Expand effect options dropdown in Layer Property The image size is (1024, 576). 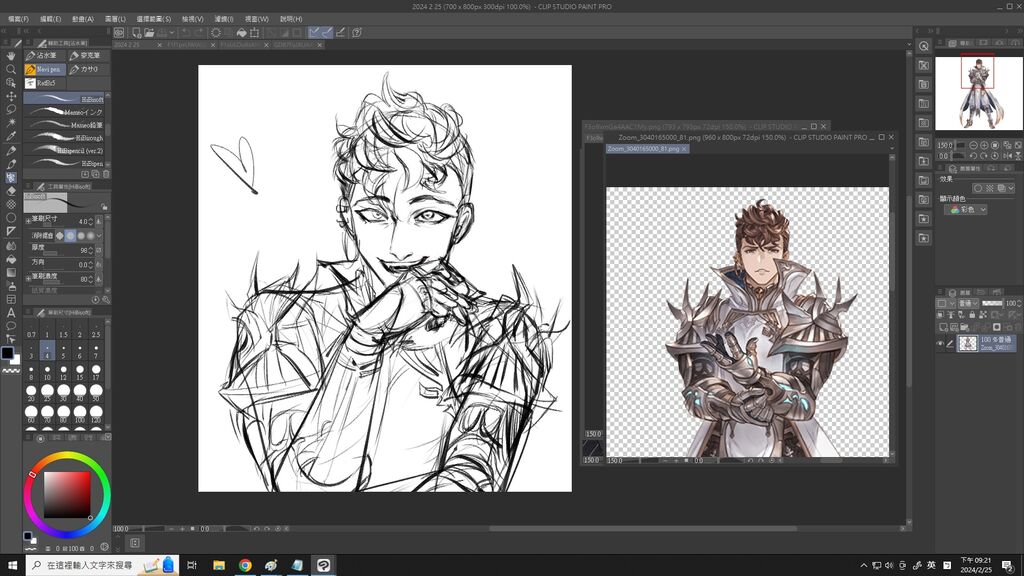tap(1012, 188)
